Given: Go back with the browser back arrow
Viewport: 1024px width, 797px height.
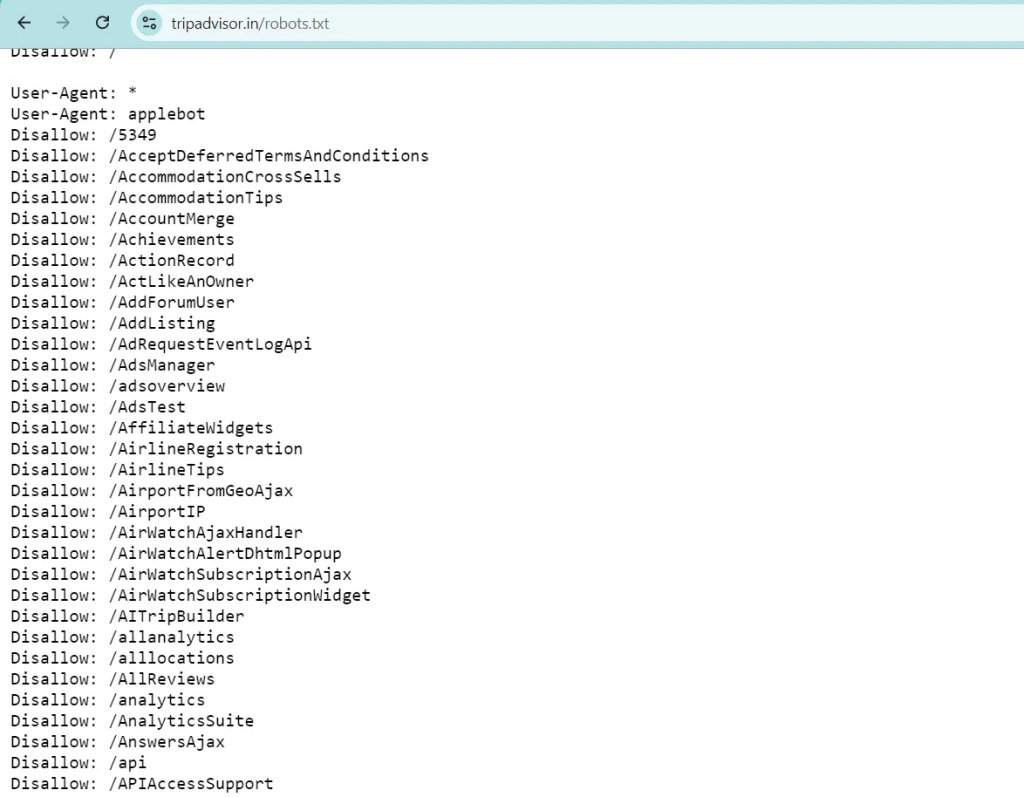Looking at the screenshot, I should [24, 23].
